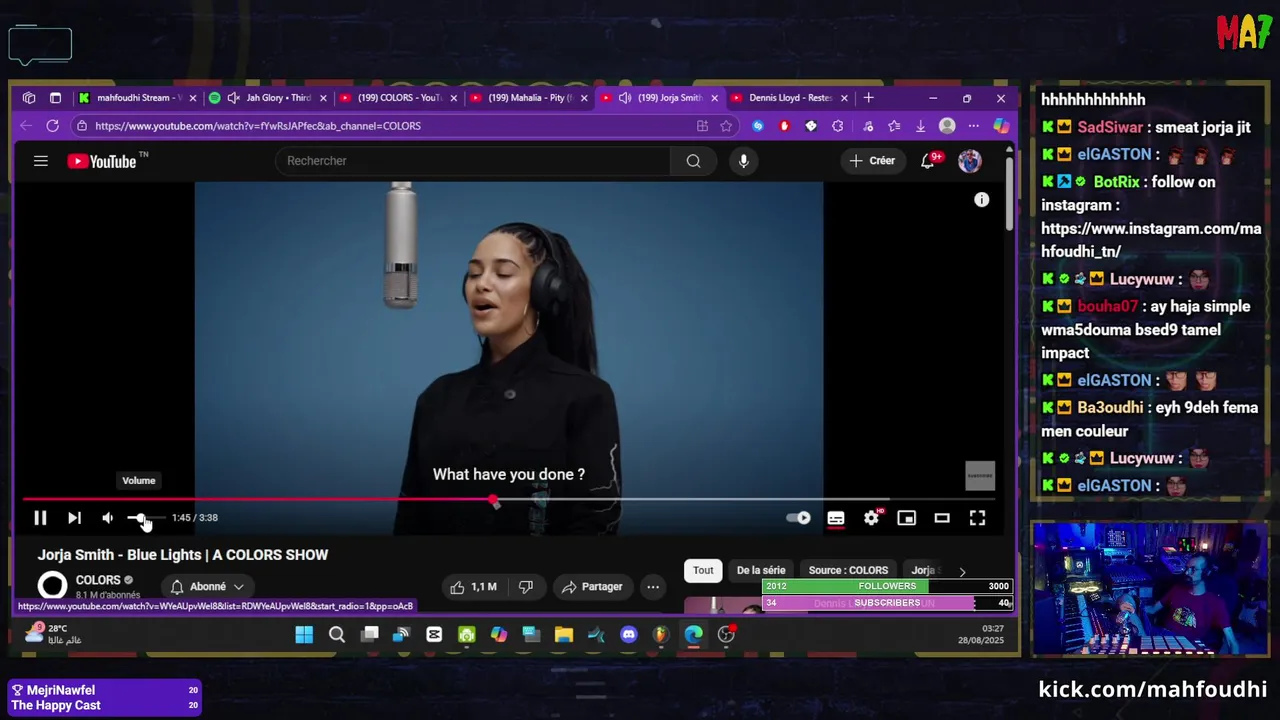Screen dimensions: 1280x720
Task: Open a new browser tab
Action: coord(869,98)
